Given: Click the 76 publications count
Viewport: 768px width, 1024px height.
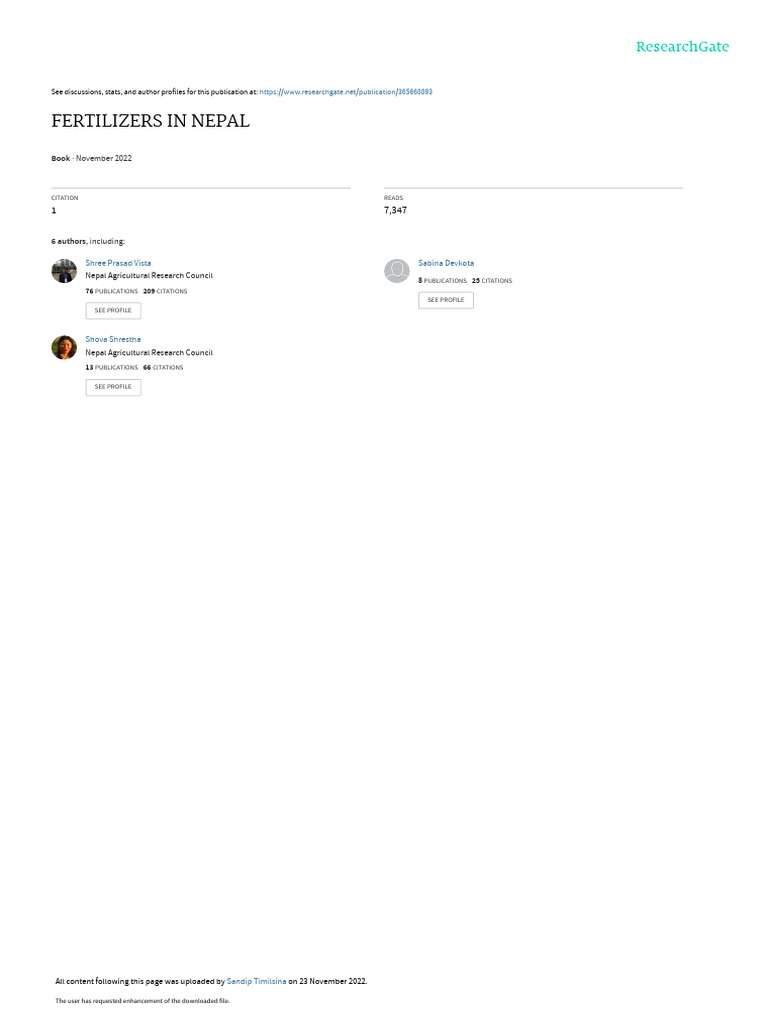Looking at the screenshot, I should pyautogui.click(x=112, y=291).
